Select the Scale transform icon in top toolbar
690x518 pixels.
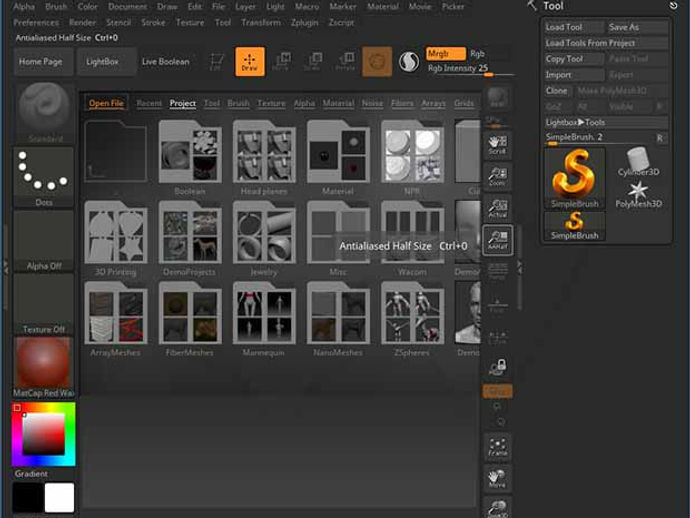click(314, 62)
